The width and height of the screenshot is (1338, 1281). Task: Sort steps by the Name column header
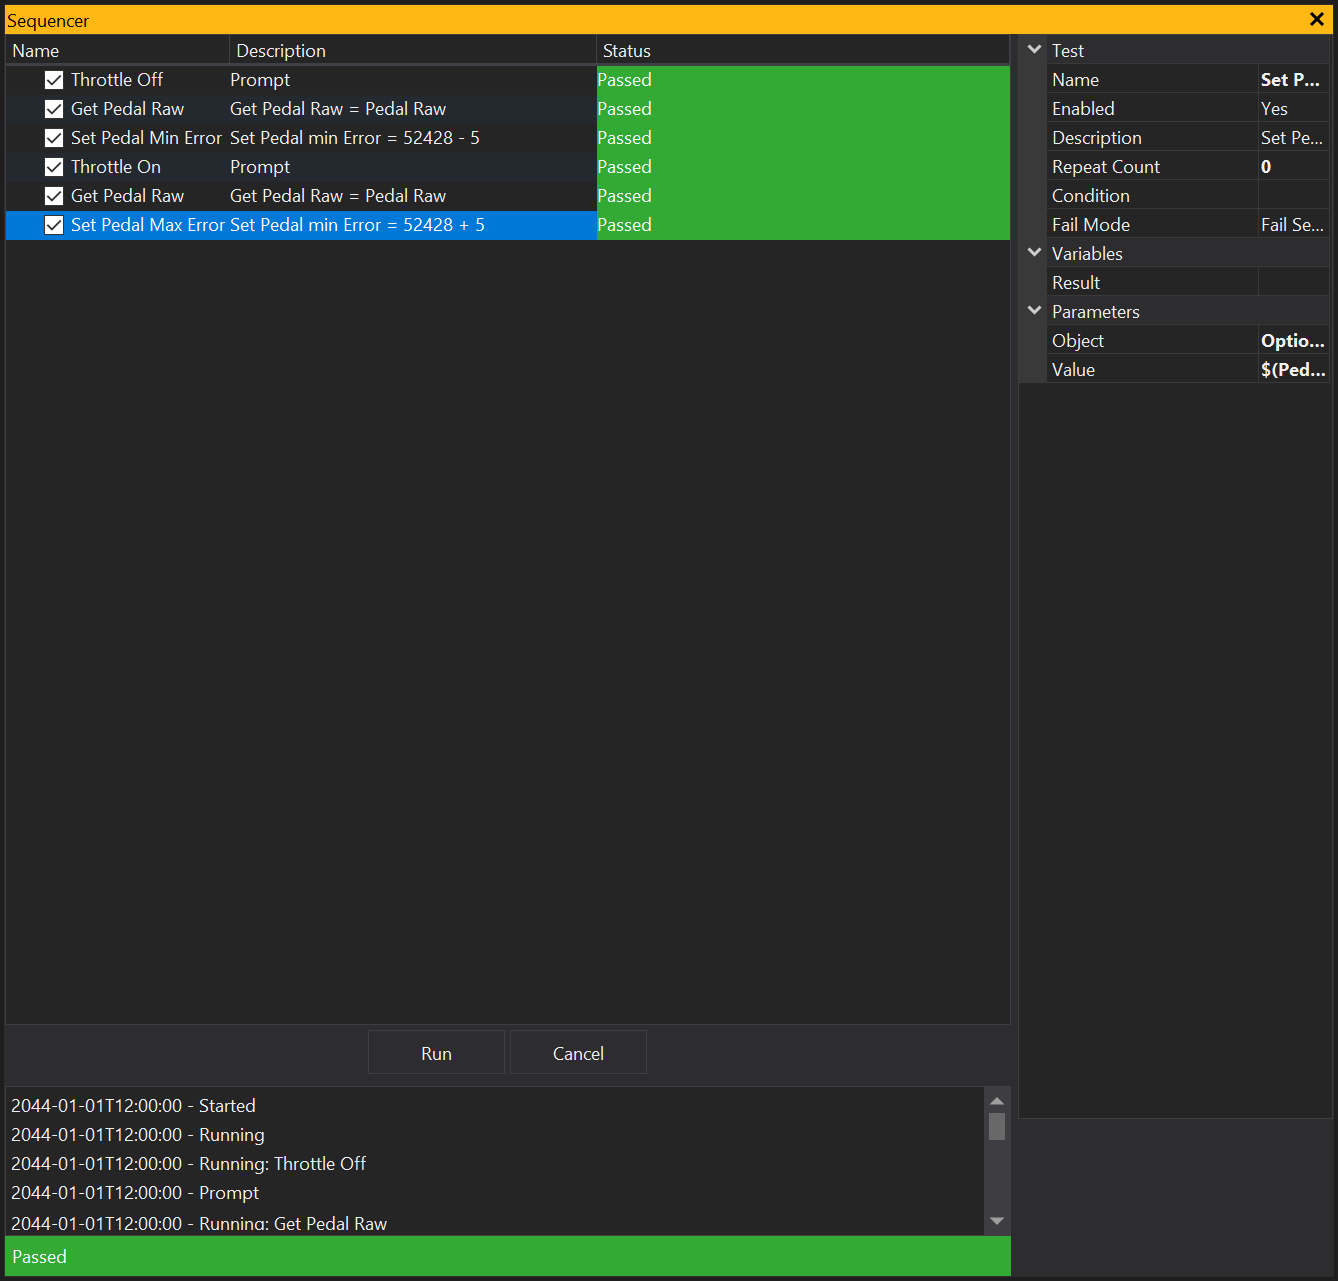pos(117,51)
